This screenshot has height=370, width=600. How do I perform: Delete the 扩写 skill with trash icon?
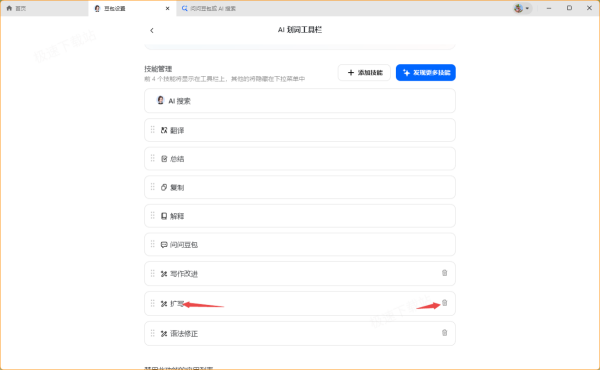(x=444, y=303)
